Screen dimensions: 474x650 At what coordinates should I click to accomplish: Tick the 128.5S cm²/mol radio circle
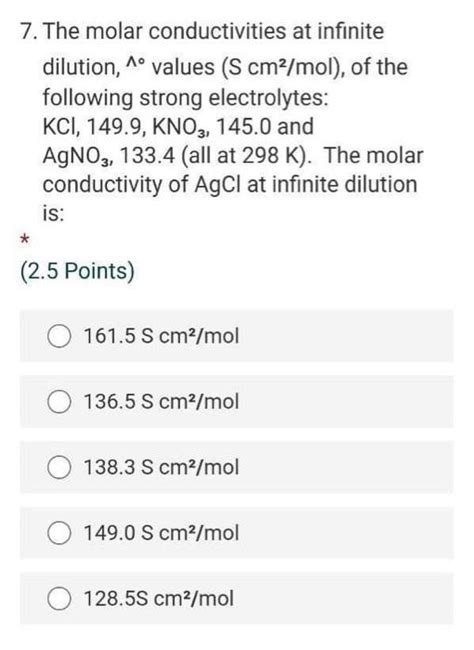(x=59, y=599)
